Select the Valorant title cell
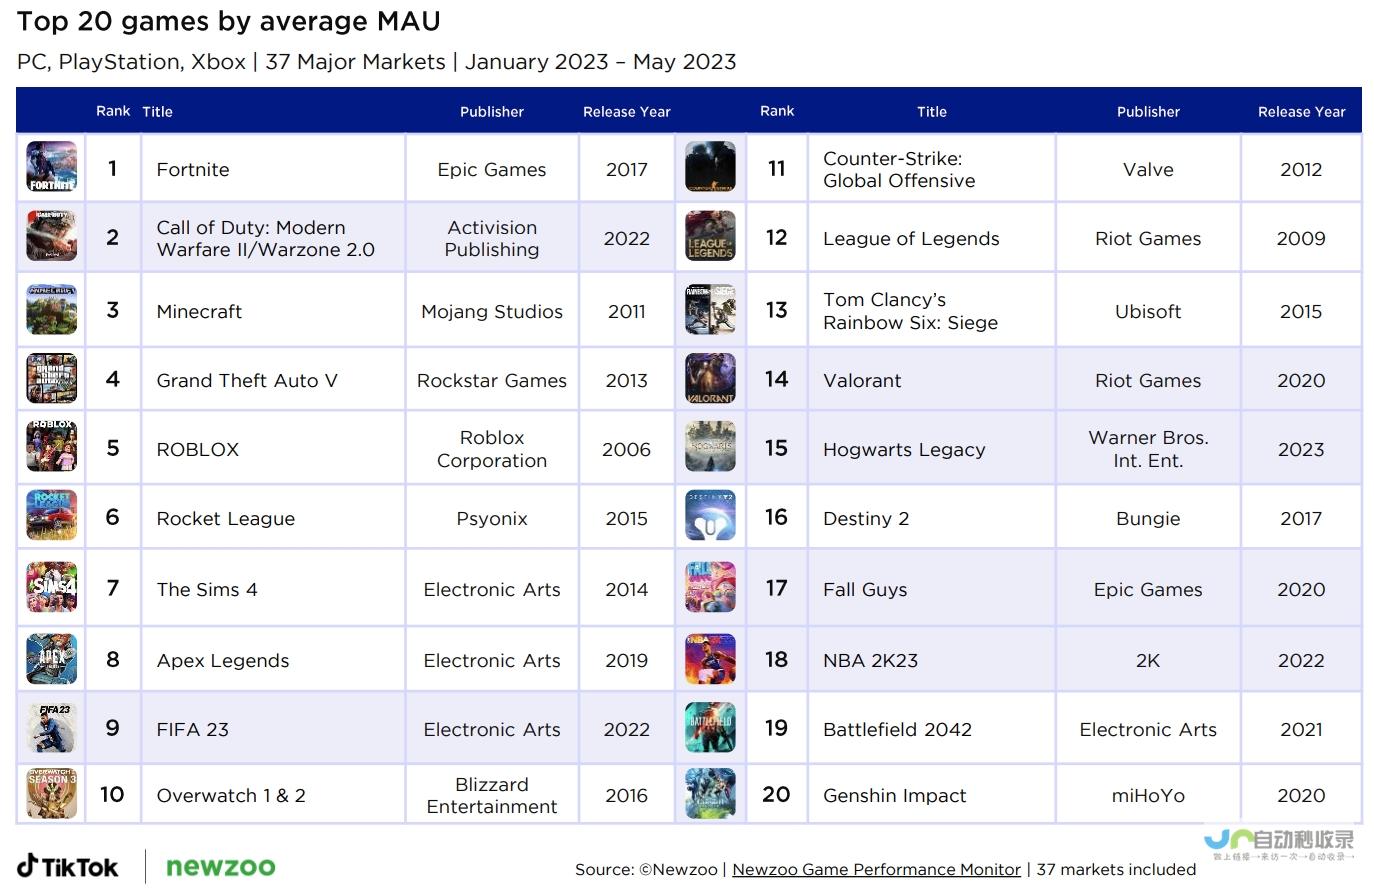The image size is (1374, 888). tap(931, 380)
